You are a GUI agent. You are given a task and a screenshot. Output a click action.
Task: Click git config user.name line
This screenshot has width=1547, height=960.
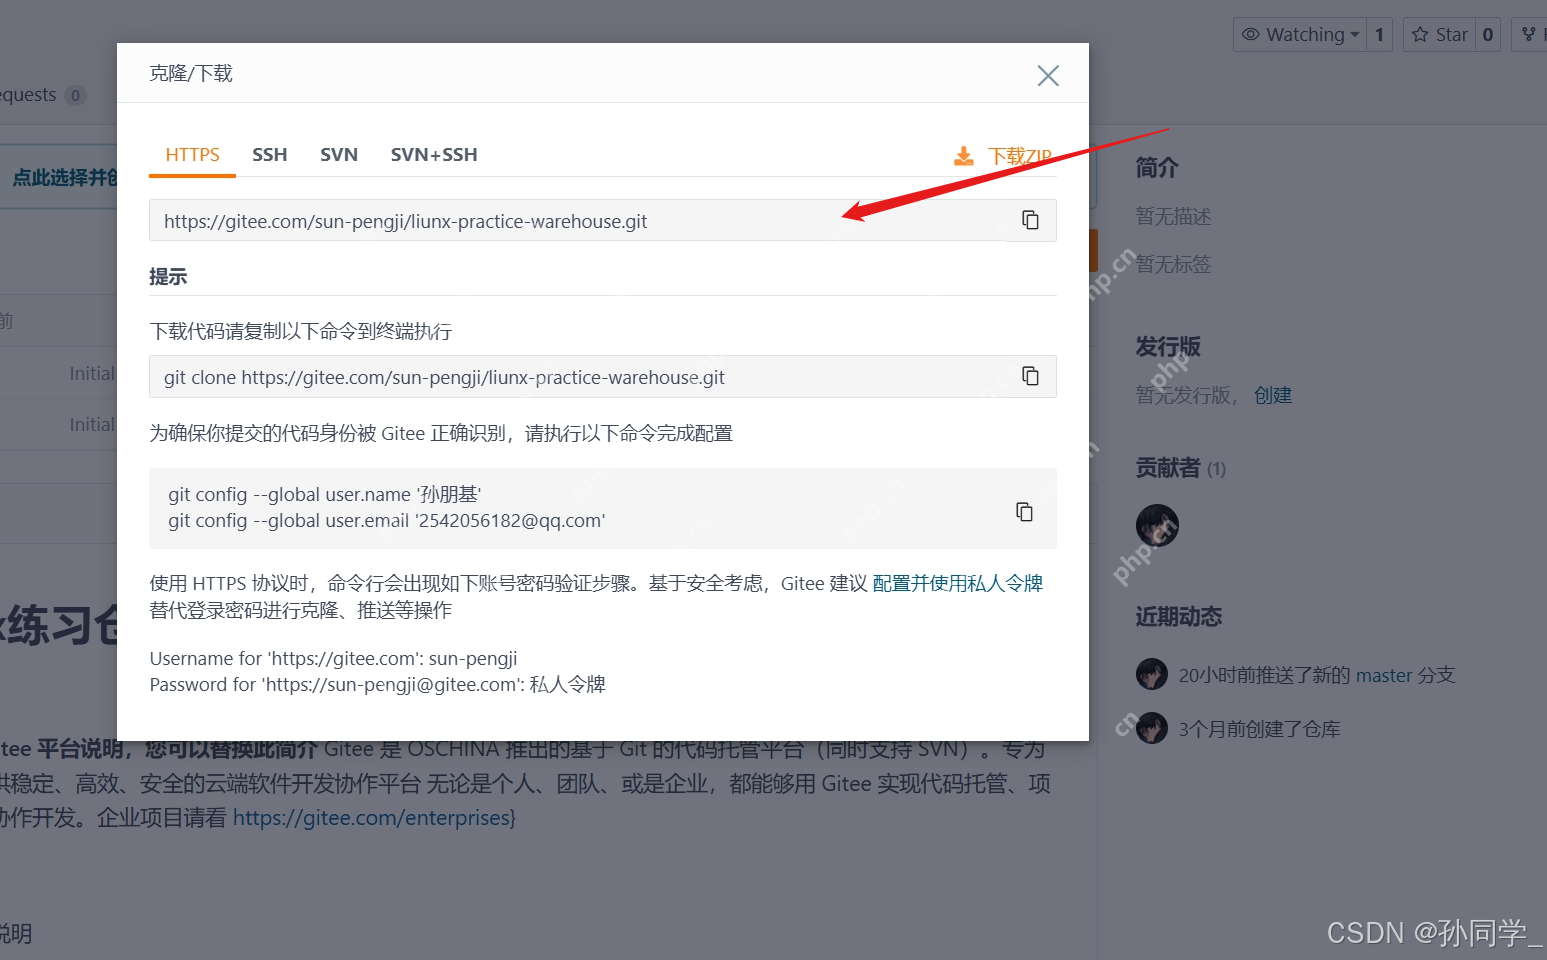pyautogui.click(x=325, y=494)
